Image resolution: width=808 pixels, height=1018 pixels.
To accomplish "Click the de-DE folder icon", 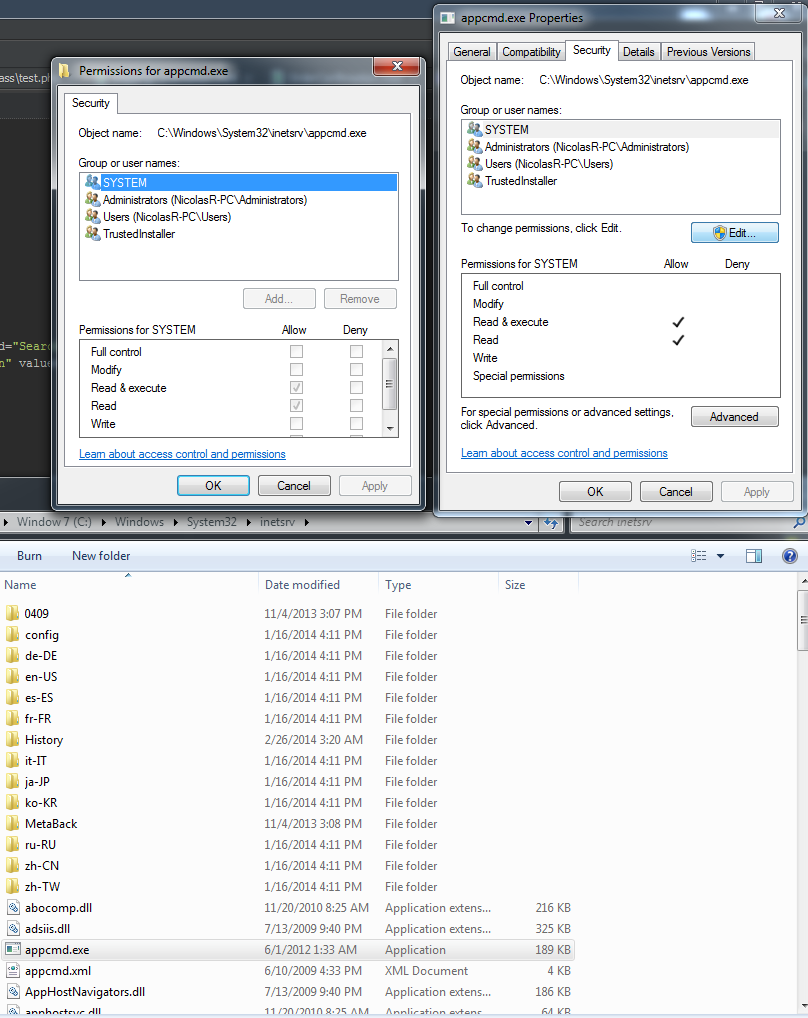I will click(x=12, y=656).
